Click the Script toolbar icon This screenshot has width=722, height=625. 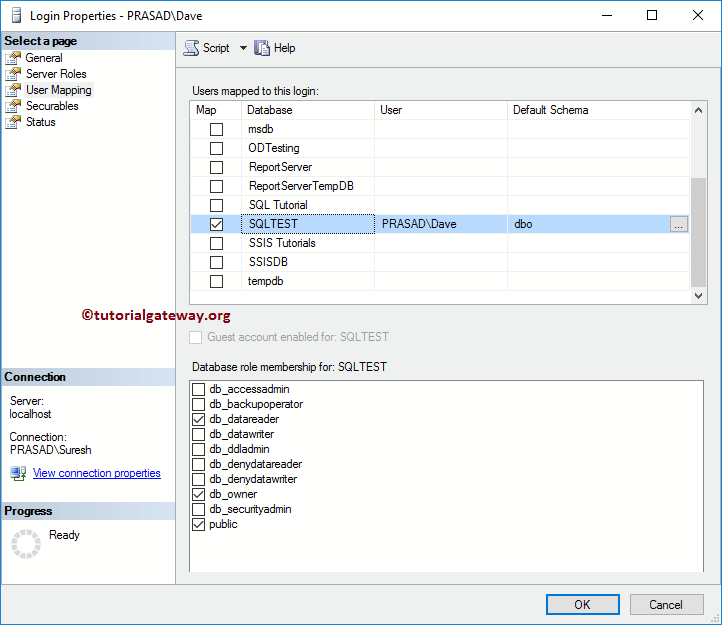click(191, 48)
